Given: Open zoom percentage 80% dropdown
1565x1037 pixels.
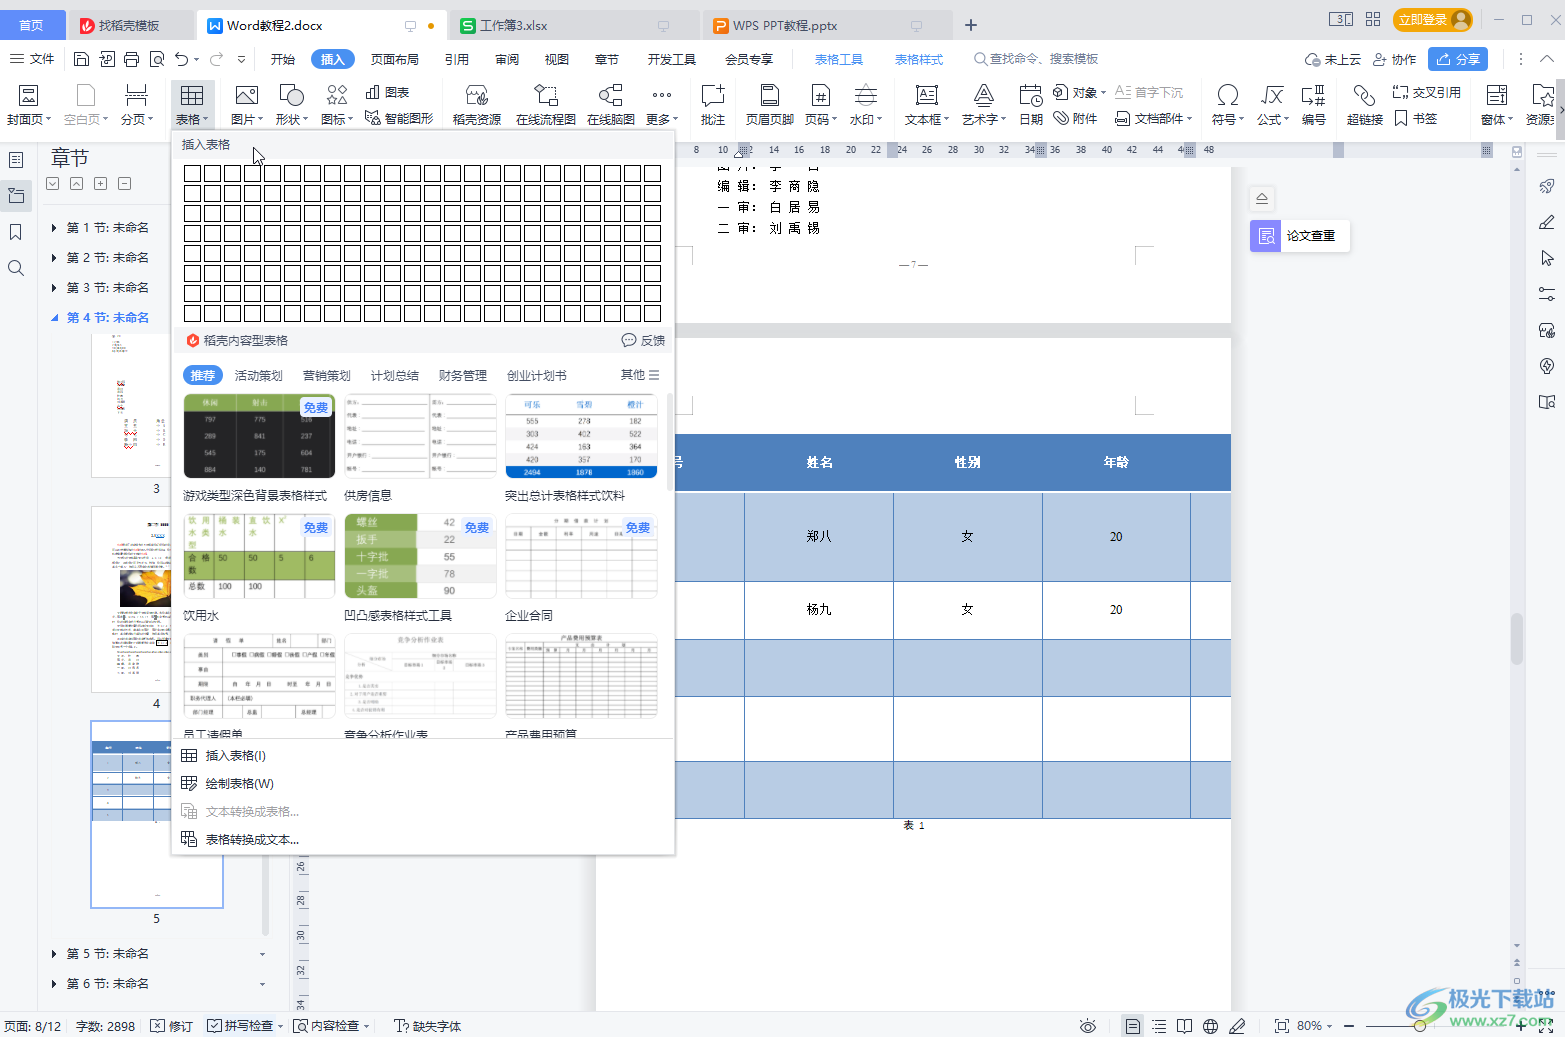Looking at the screenshot, I should (x=1314, y=1026).
